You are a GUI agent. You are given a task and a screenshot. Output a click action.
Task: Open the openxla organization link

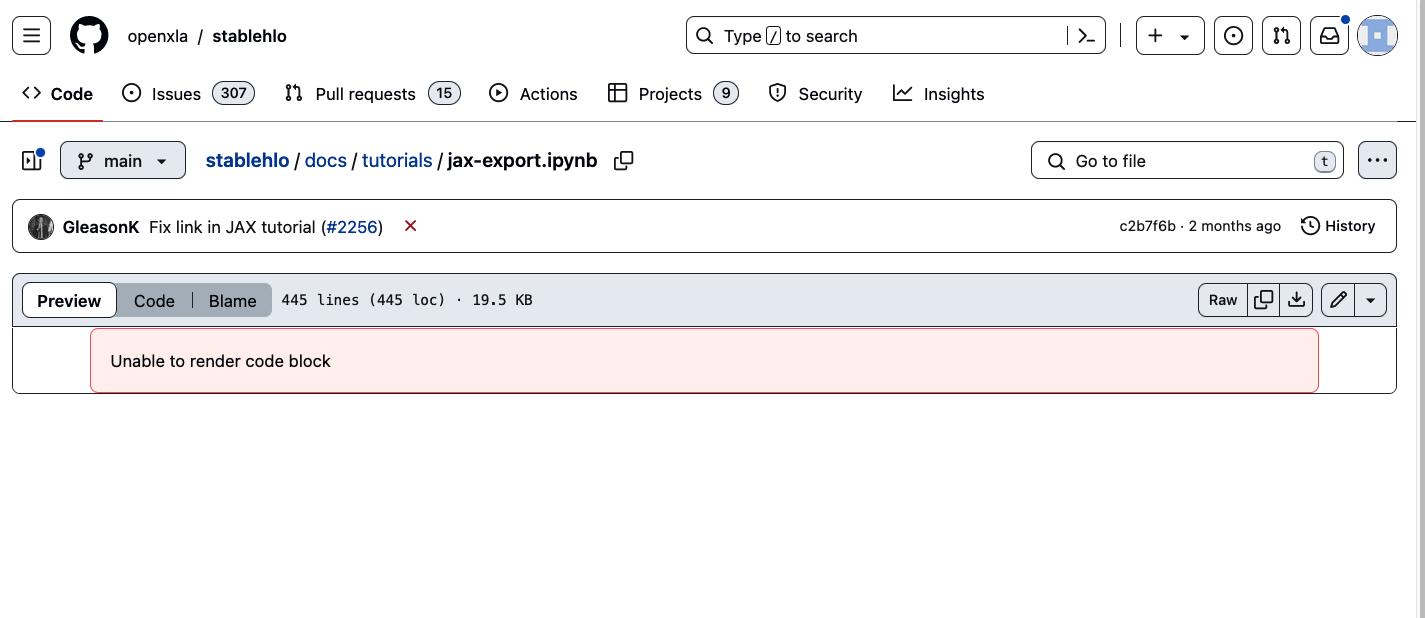tap(158, 36)
